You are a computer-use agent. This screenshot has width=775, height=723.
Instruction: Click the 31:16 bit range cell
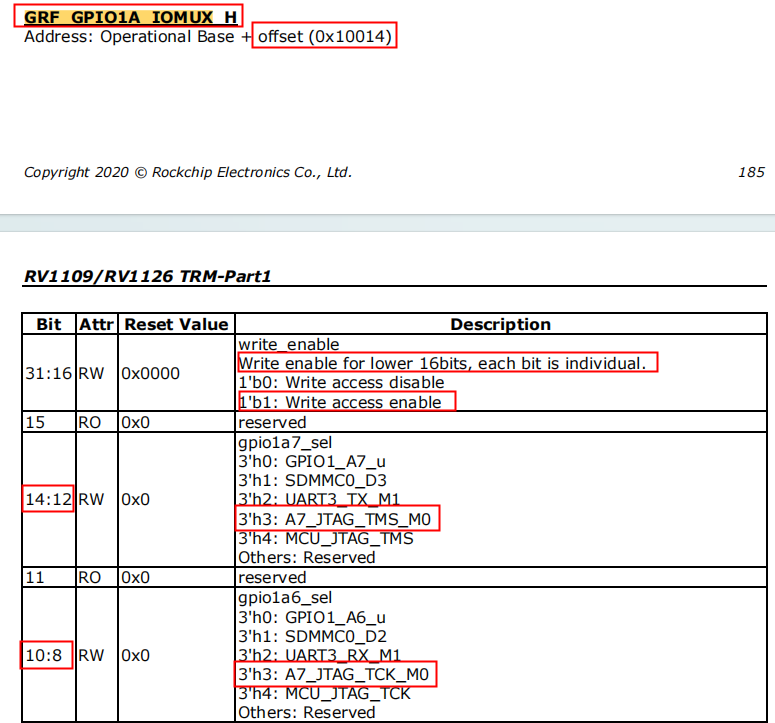click(48, 373)
